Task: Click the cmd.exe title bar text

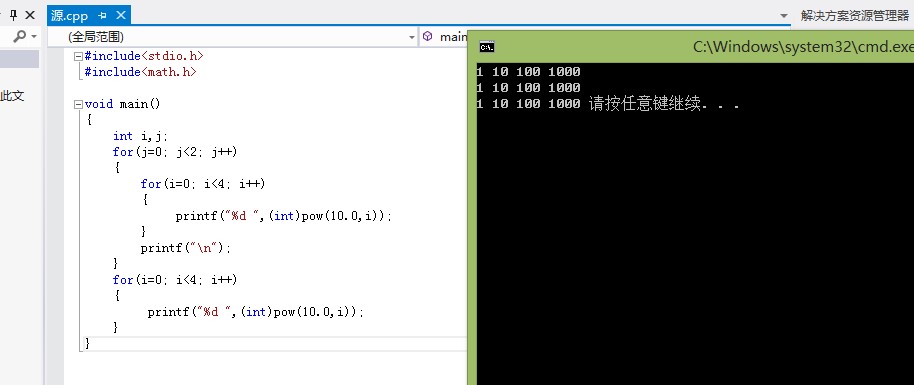Action: coord(803,47)
